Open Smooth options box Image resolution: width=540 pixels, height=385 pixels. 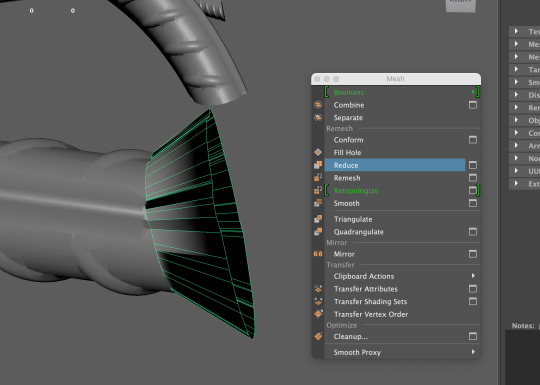[x=473, y=203]
